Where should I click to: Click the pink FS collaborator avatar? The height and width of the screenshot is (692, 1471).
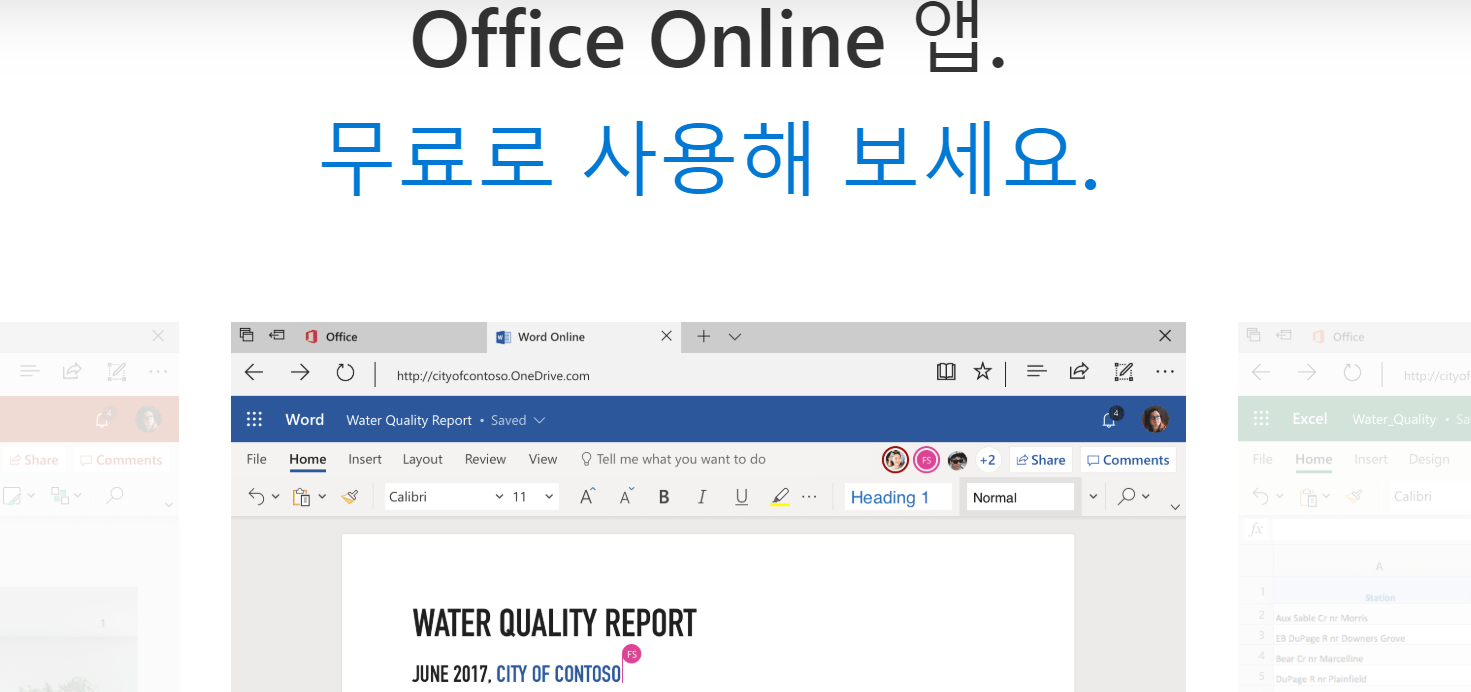click(x=926, y=460)
